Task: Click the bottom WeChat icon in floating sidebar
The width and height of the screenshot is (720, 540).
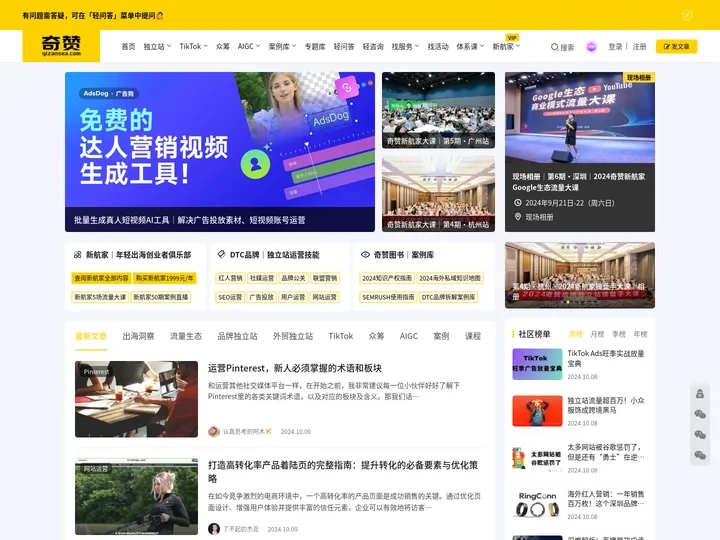Action: [x=700, y=455]
